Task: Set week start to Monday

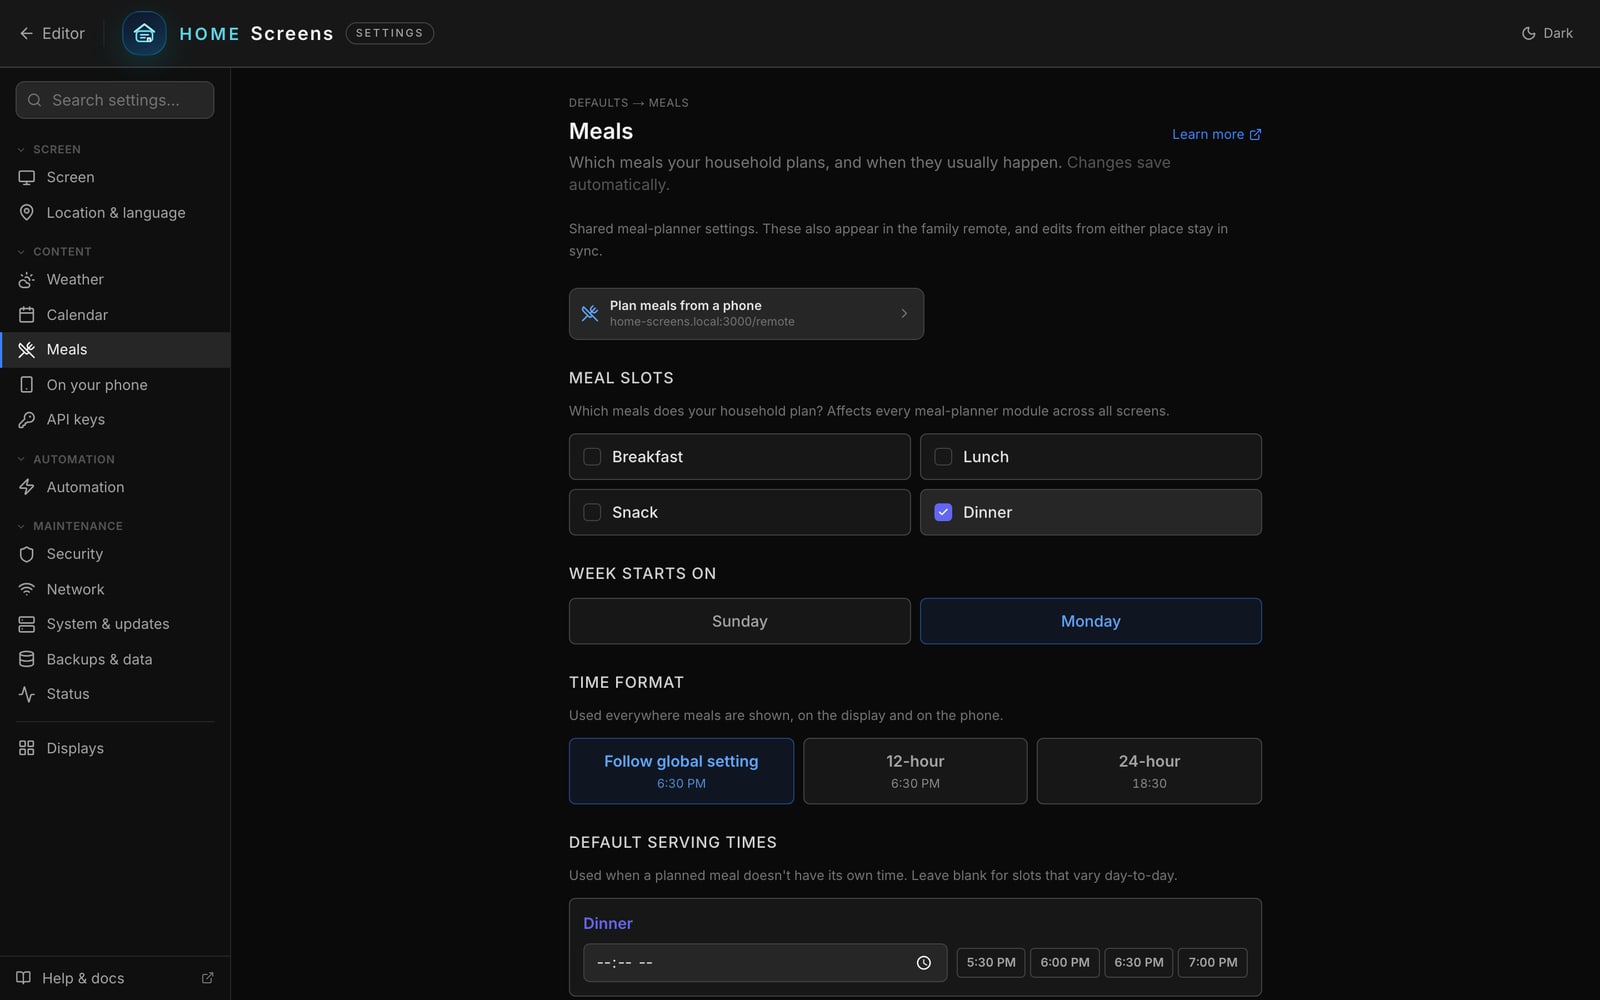Action: (1091, 621)
